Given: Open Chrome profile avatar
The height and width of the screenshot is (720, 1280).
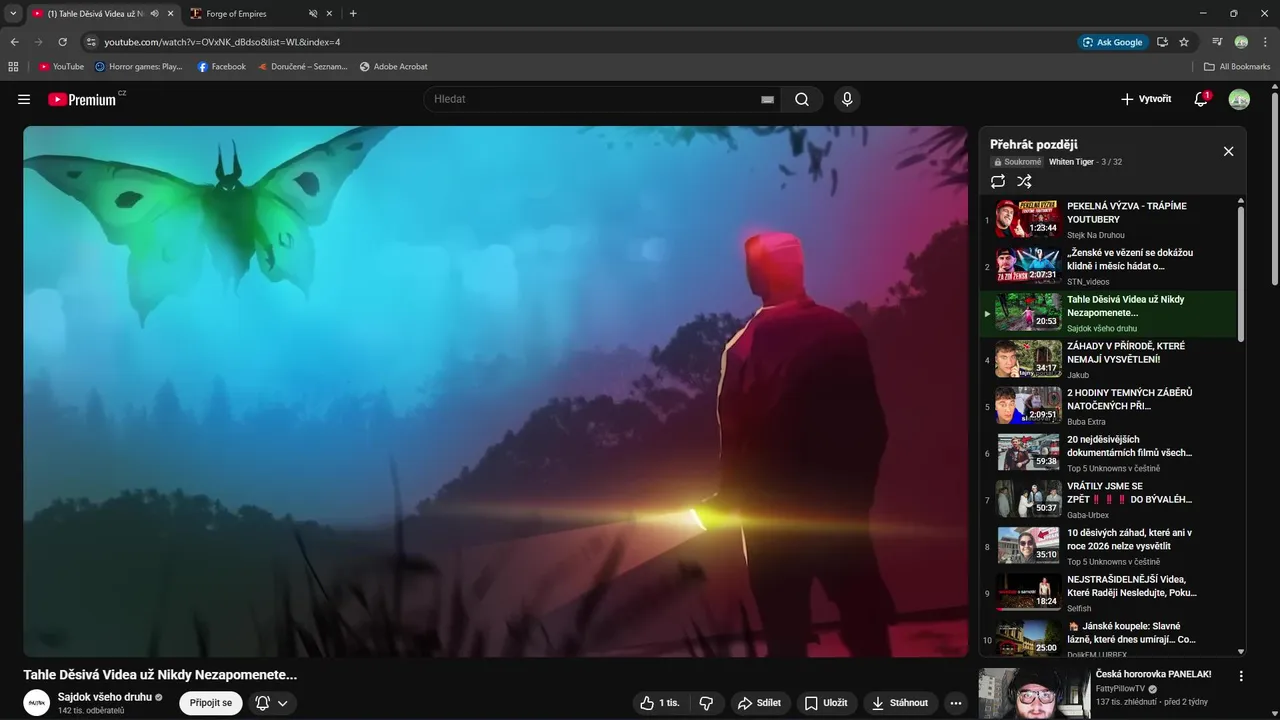Looking at the screenshot, I should coord(1241,42).
